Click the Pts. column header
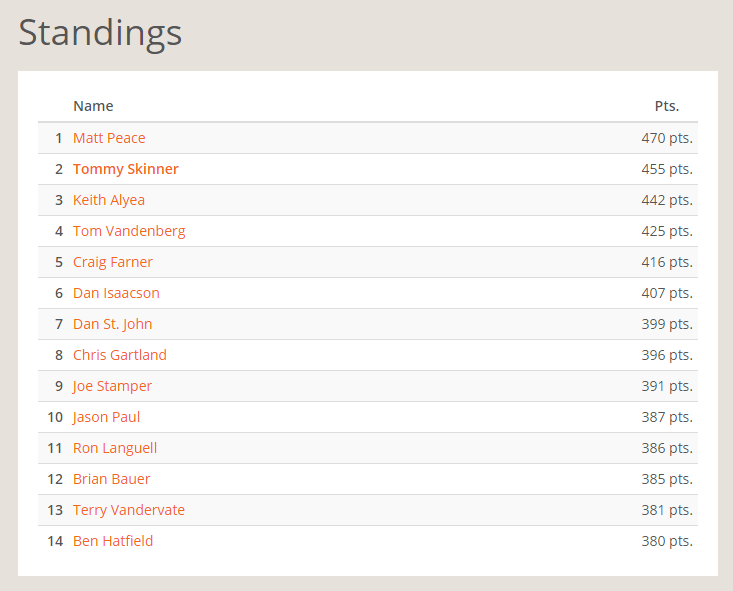733x591 pixels. (x=667, y=106)
